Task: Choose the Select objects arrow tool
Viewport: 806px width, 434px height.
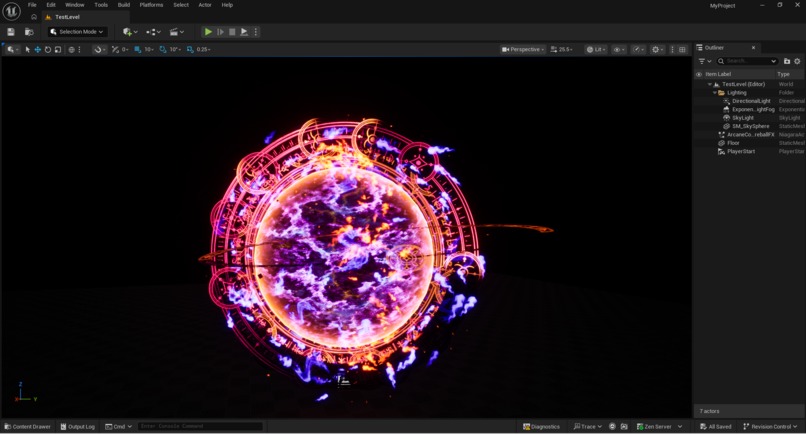Action: point(28,49)
